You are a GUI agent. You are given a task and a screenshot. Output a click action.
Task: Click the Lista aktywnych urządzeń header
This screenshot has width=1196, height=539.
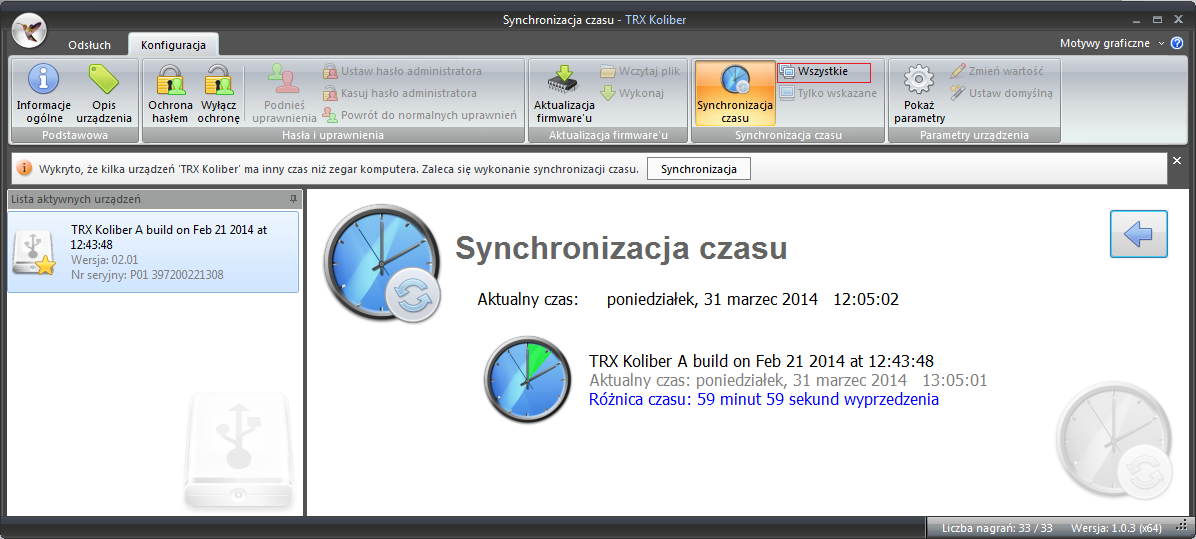click(x=155, y=199)
